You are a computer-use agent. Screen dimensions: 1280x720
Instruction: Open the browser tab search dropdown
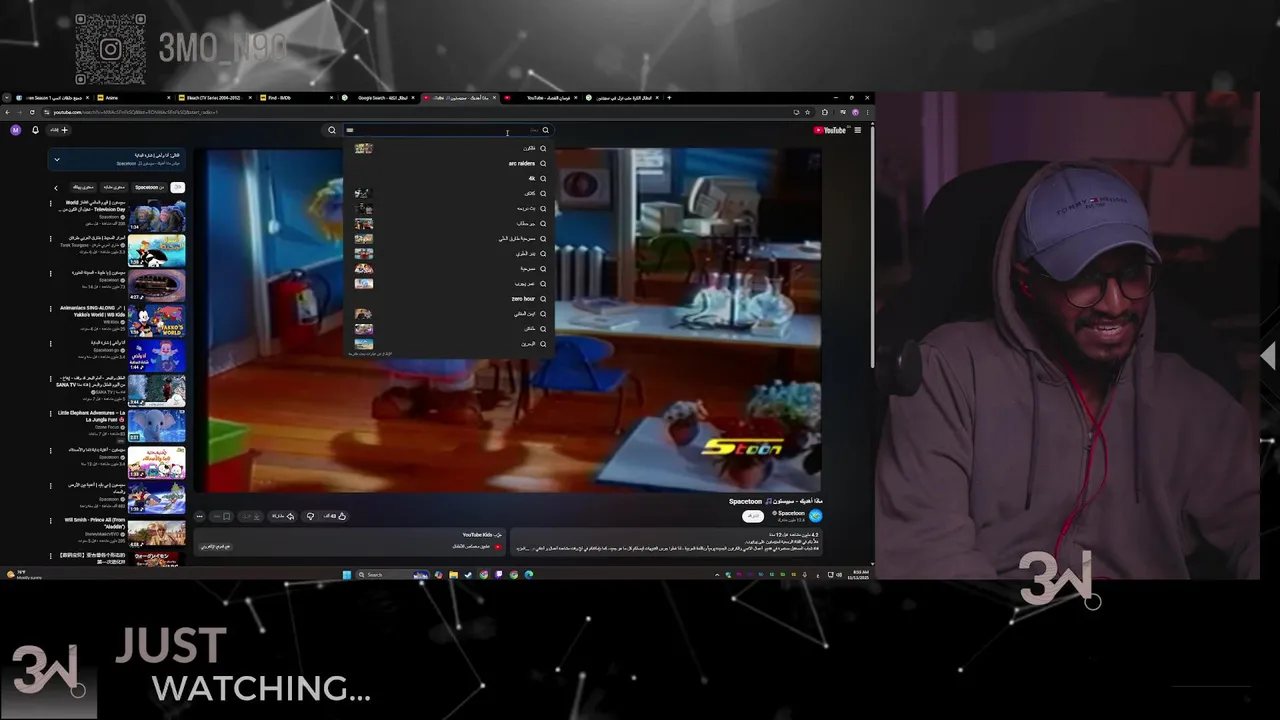7,98
